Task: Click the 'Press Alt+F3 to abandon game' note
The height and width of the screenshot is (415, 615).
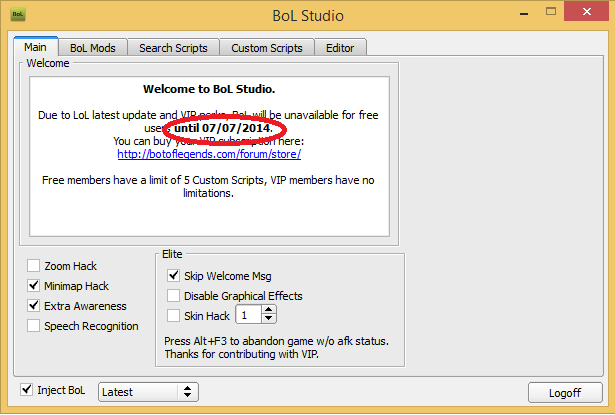Action: [277, 341]
